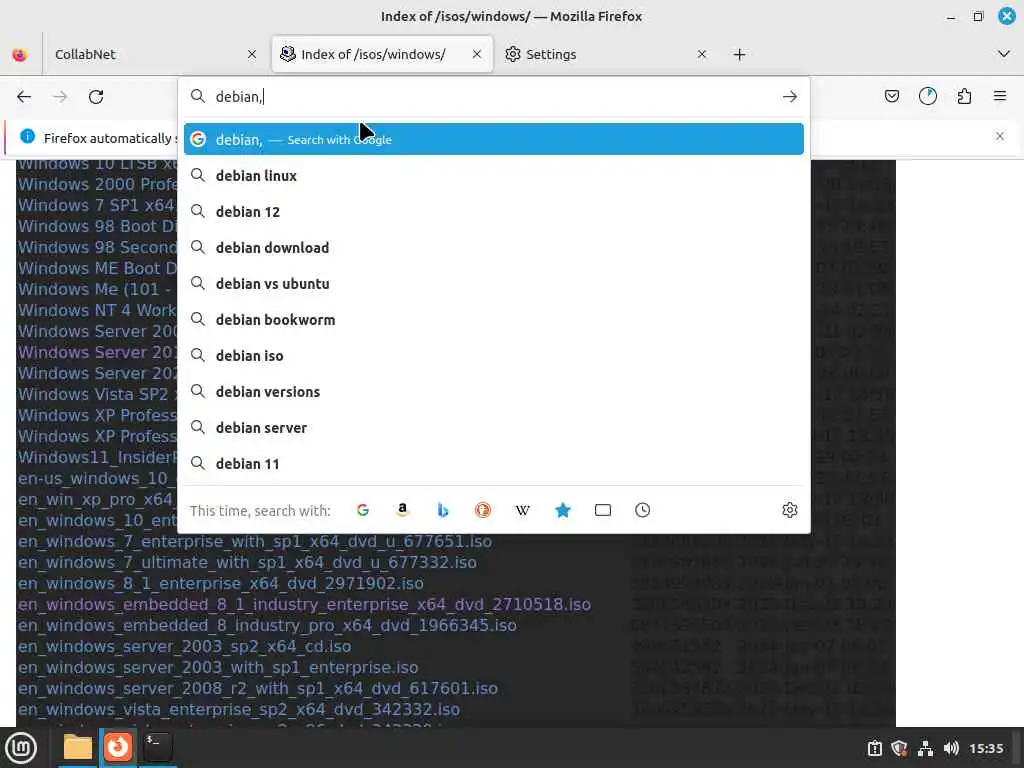Viewport: 1024px width, 768px height.
Task: Launch the file manager from taskbar
Action: (x=77, y=747)
